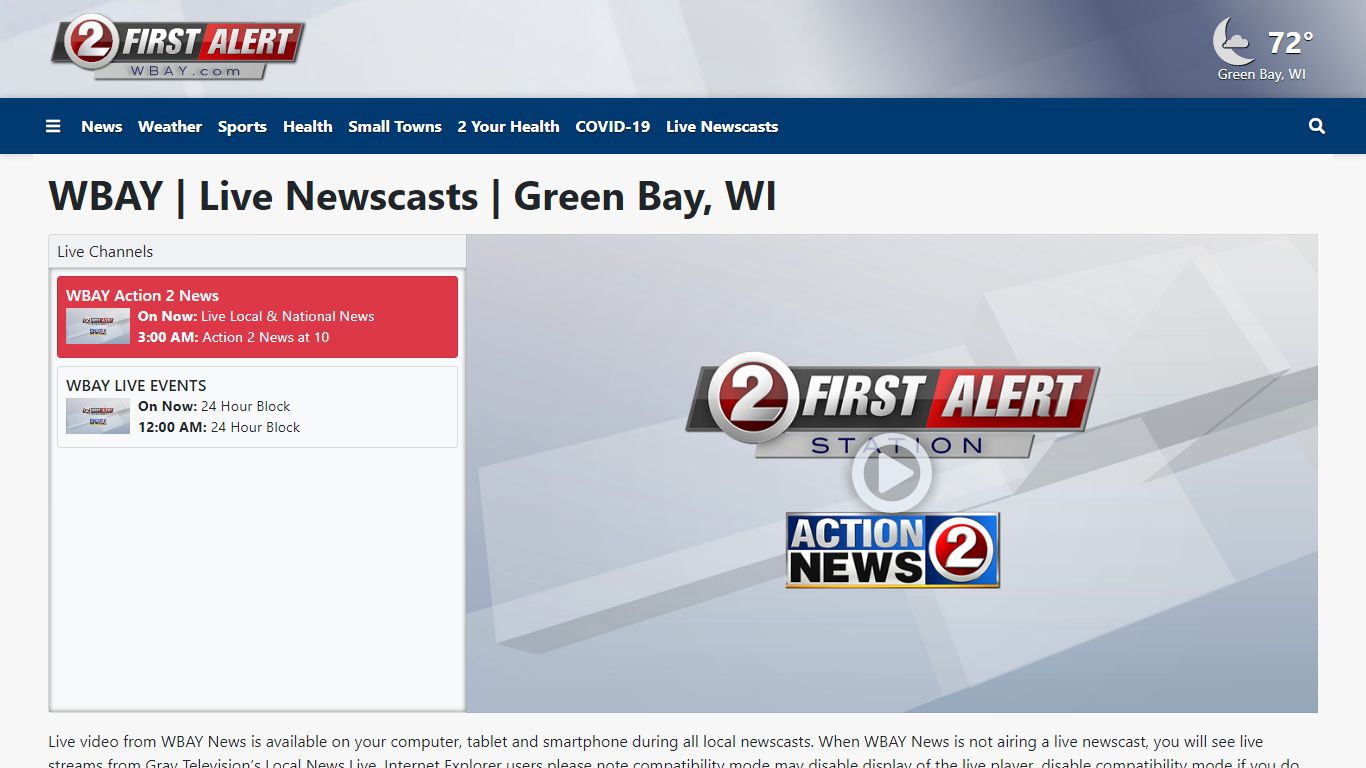Screen dimensions: 1366x768
Task: Click the 72° temperature reading
Action: pyautogui.click(x=1290, y=43)
